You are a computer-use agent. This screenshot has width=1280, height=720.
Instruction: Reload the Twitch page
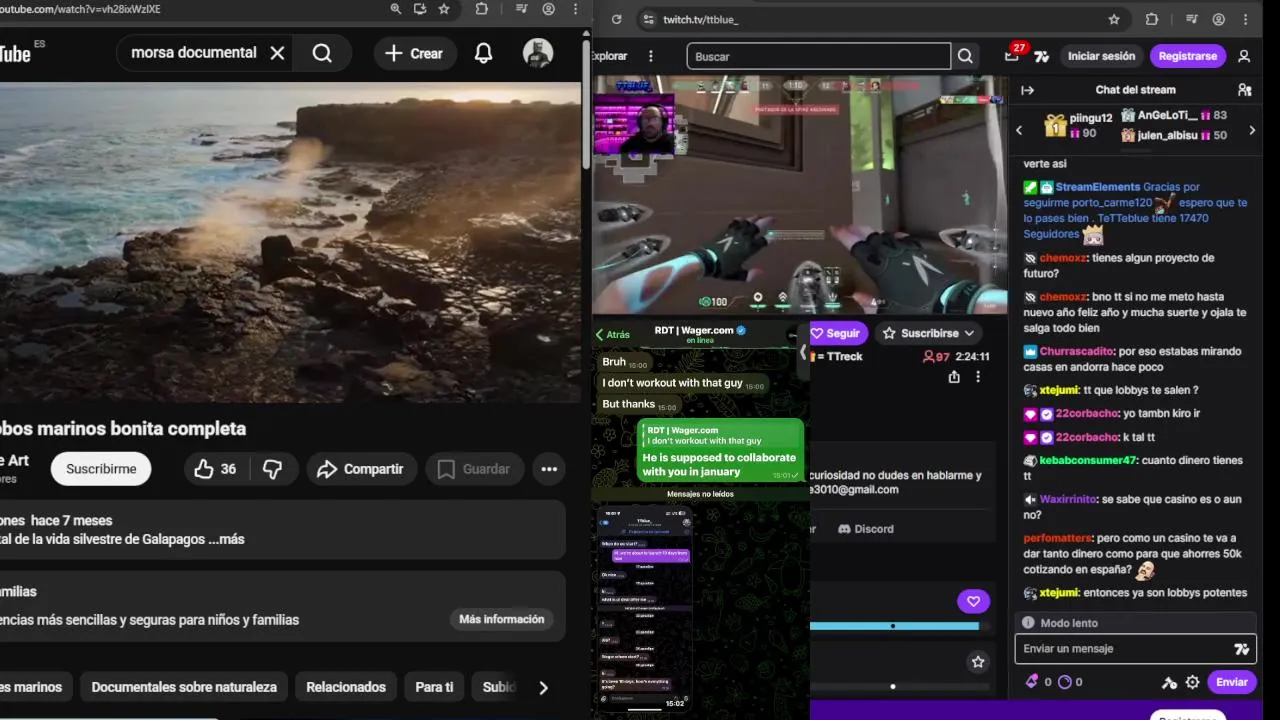coord(616,19)
